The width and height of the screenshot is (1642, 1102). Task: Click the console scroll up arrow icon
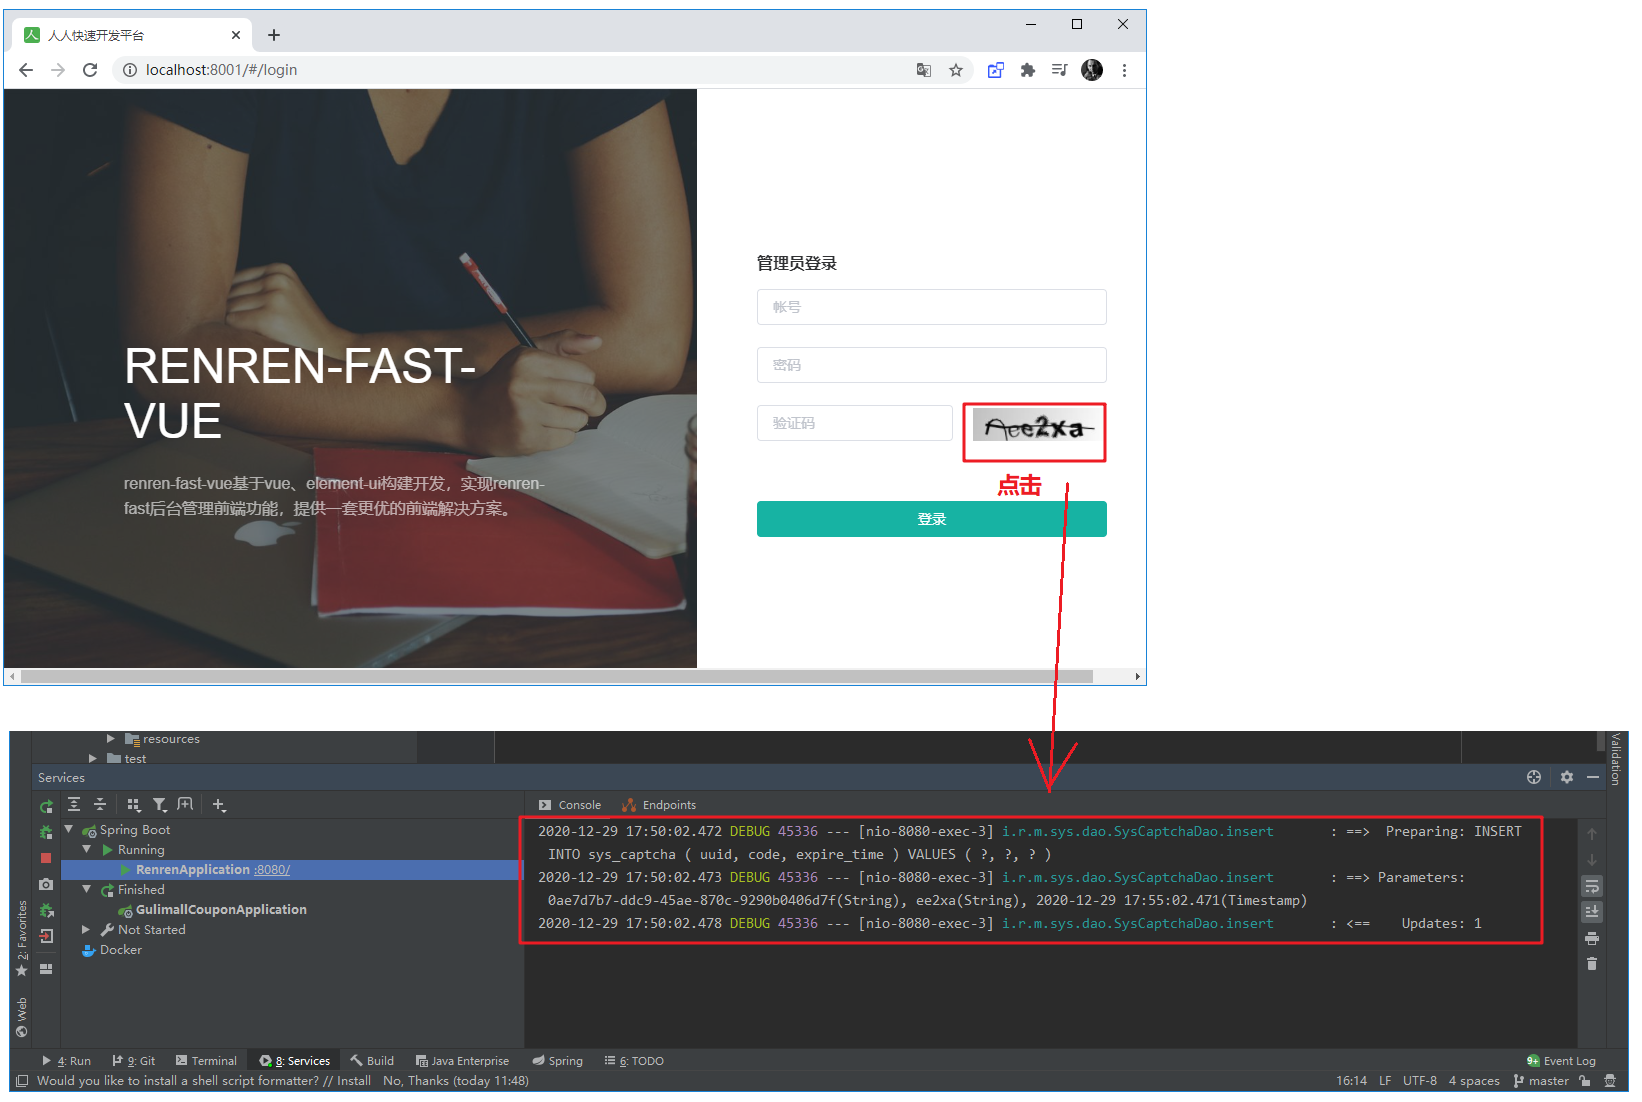pos(1592,834)
